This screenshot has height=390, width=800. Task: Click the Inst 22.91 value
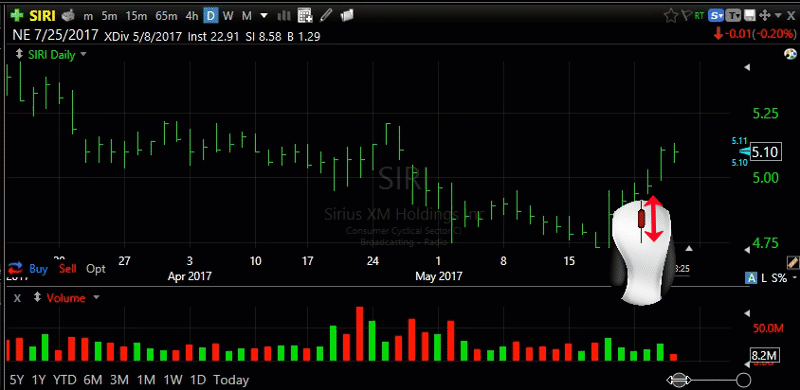point(213,37)
